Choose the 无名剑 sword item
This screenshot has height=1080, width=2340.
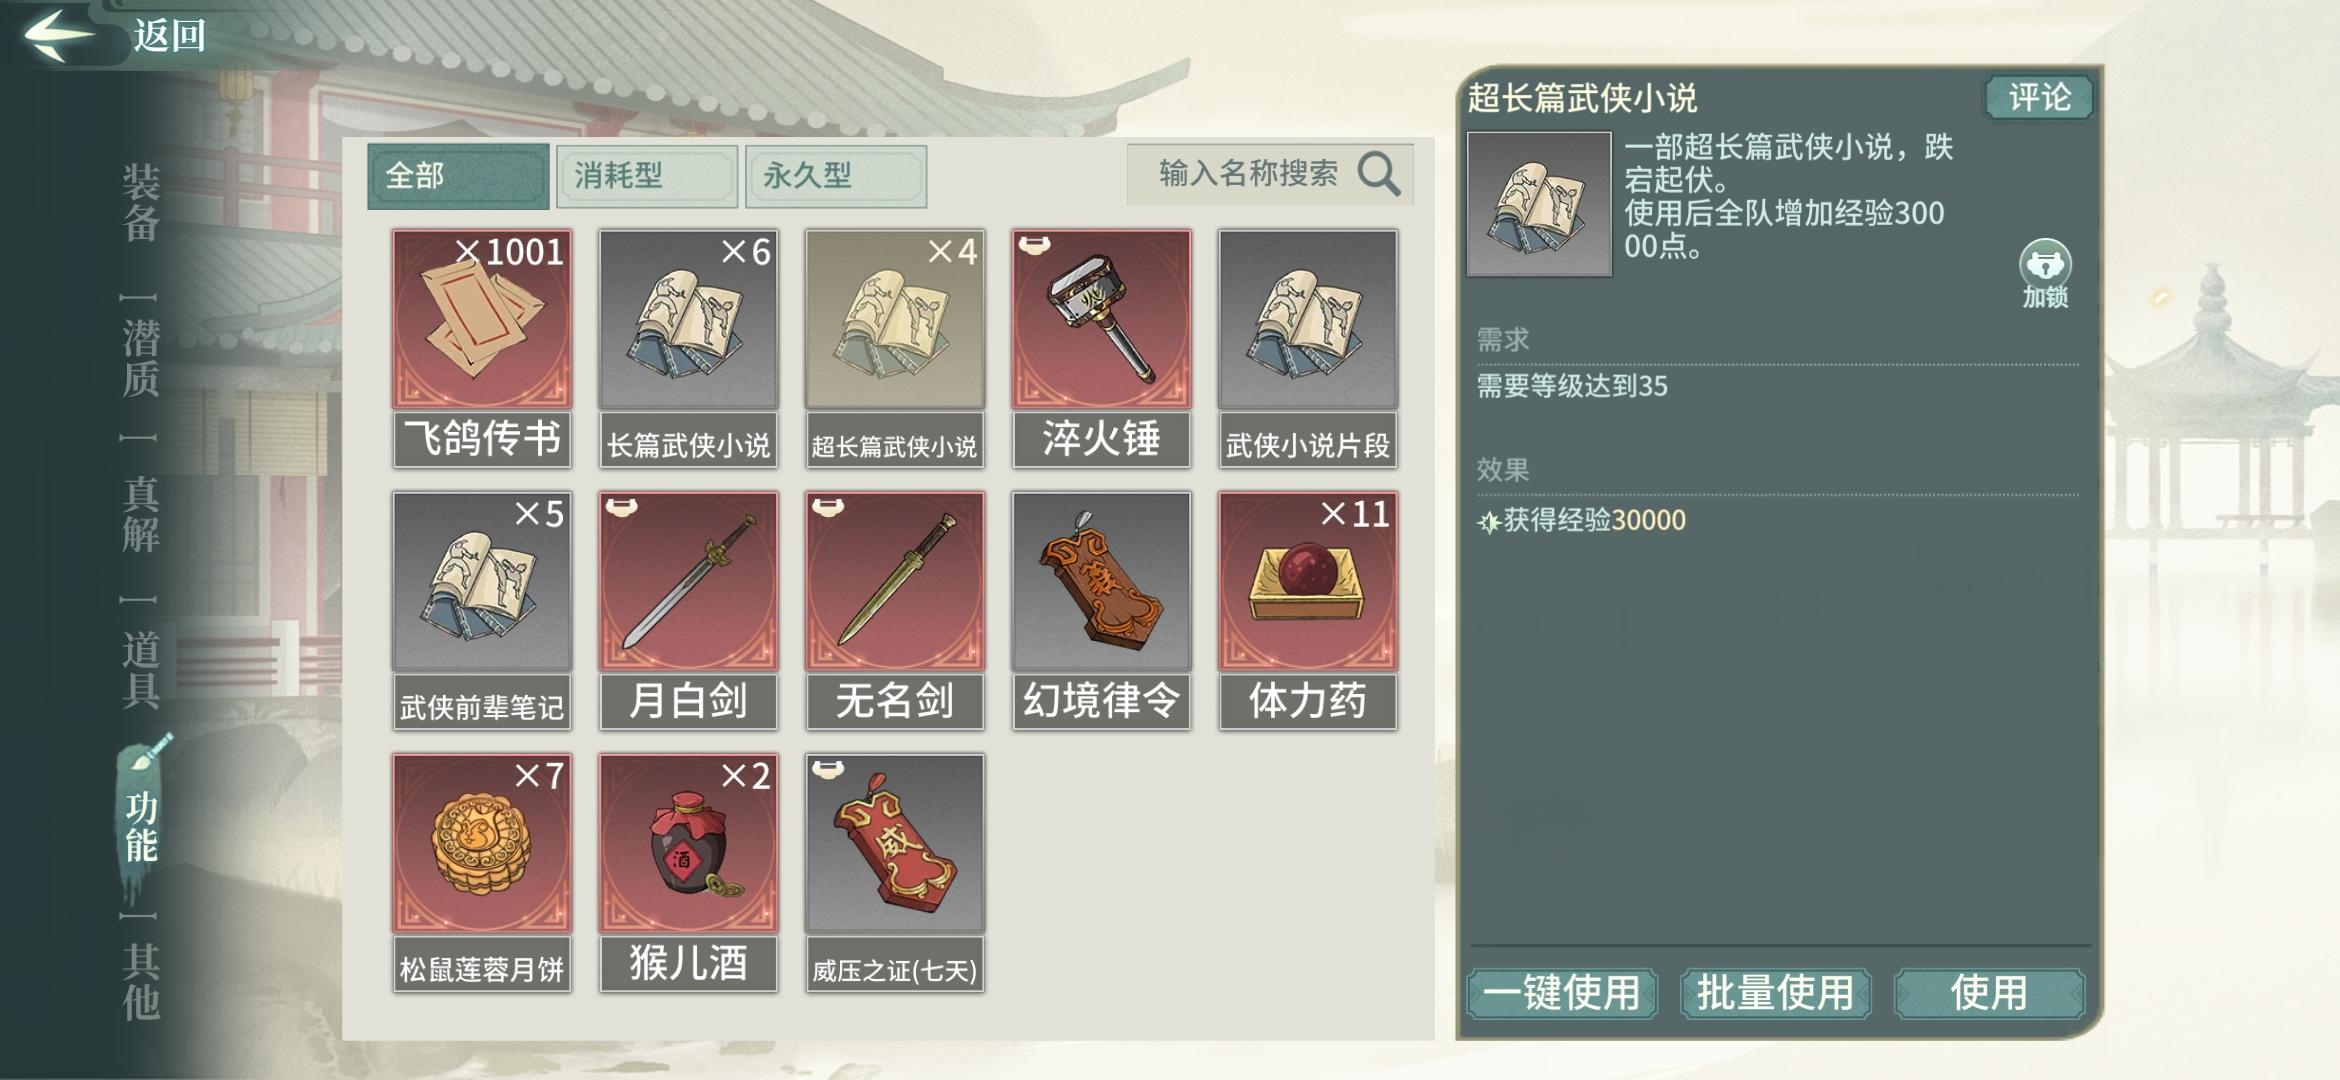[895, 609]
